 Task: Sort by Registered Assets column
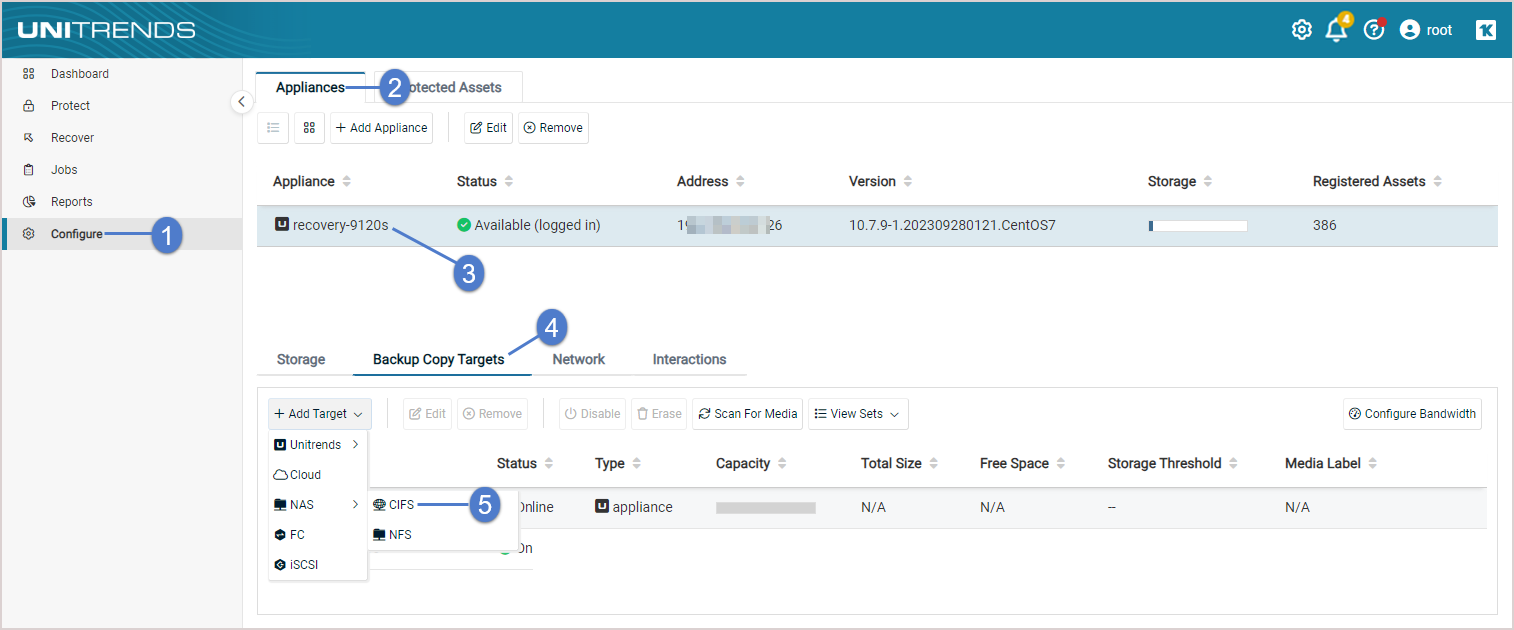(x=1378, y=181)
